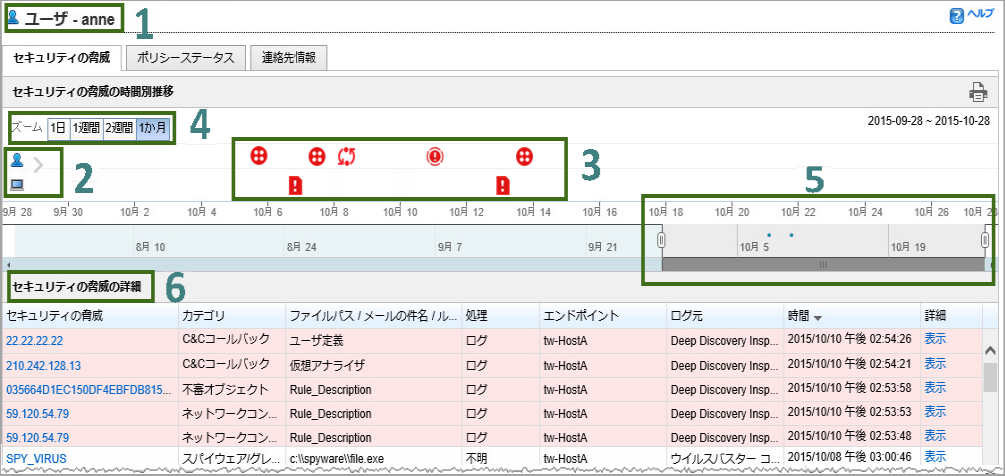Screen dimensions: 1005x476
Task: Click the red exclamation circle threat icon
Action: [434, 156]
